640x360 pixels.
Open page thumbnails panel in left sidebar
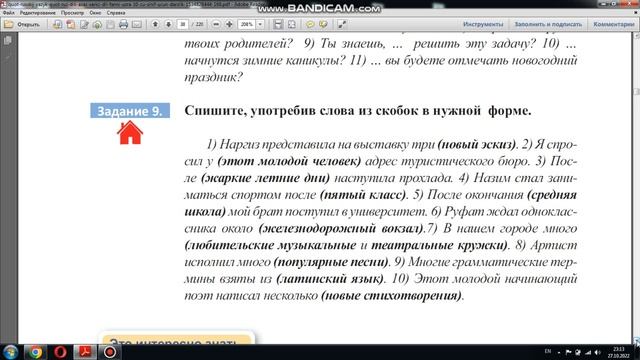click(7, 40)
